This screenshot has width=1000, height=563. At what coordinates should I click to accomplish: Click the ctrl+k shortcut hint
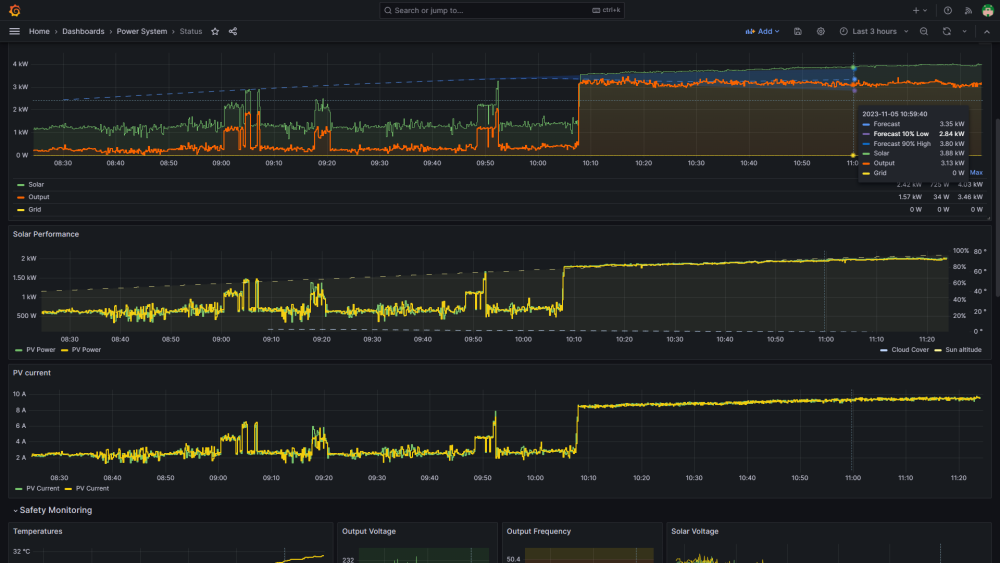(x=606, y=10)
